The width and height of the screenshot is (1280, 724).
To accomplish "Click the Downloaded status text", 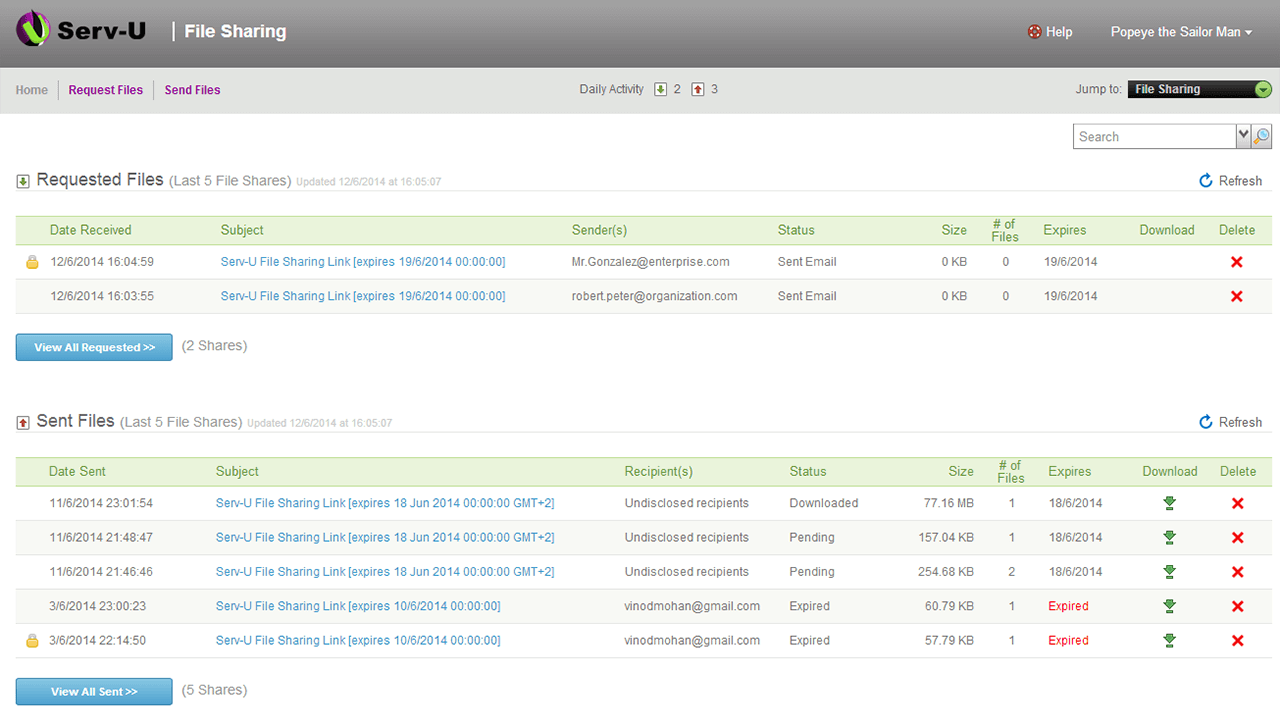I will (x=824, y=503).
